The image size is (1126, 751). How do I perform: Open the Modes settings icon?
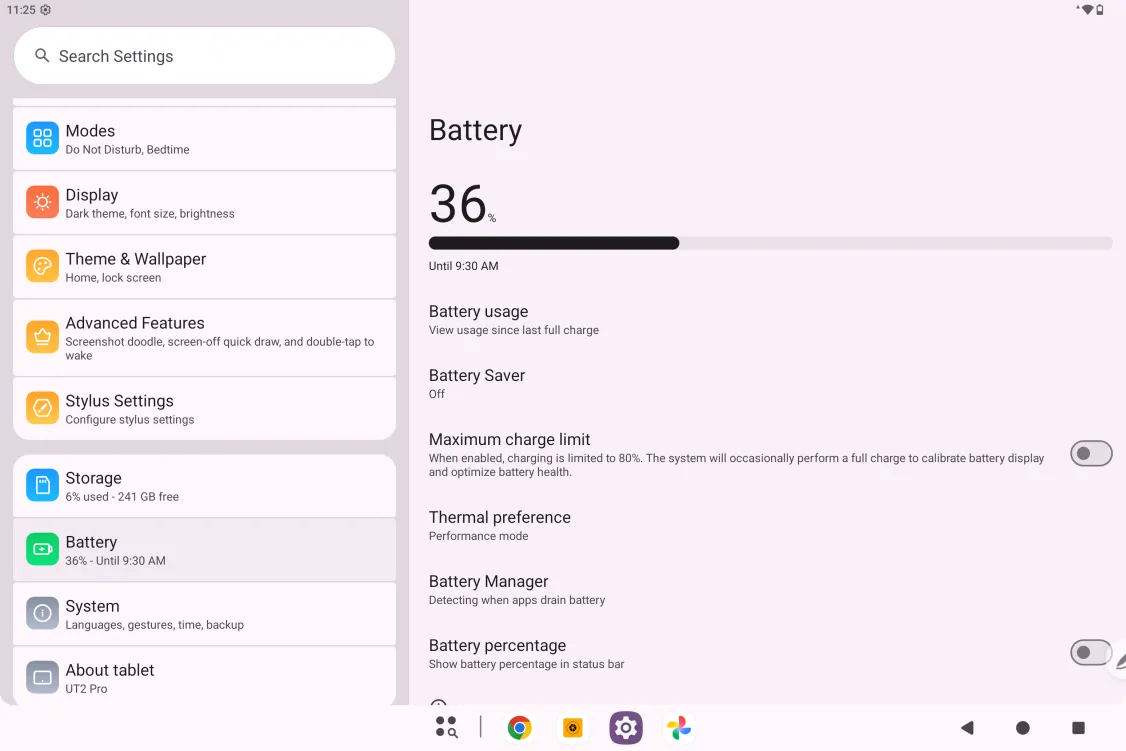42,138
